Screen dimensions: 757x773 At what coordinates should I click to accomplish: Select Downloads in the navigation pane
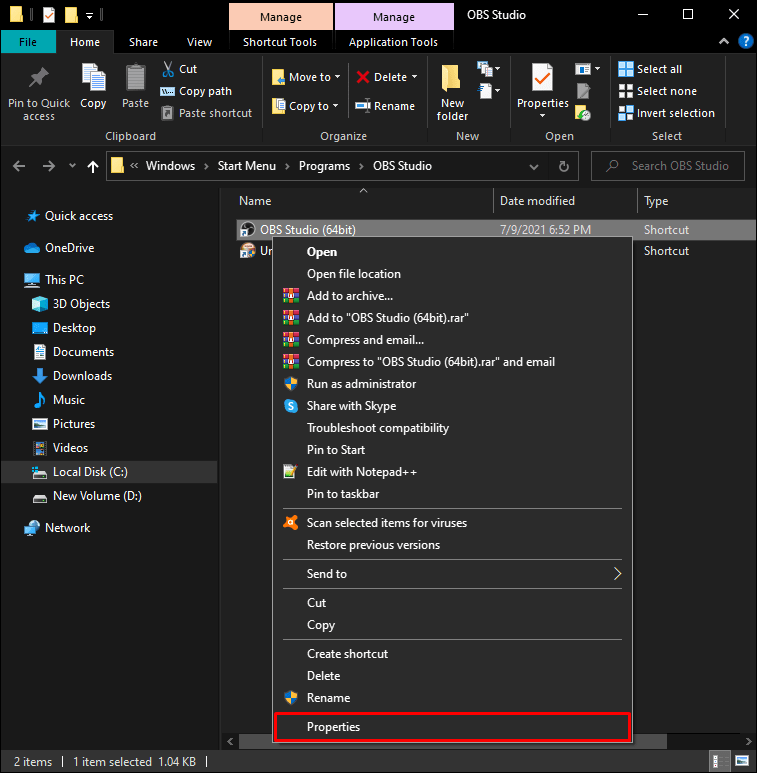(x=82, y=376)
